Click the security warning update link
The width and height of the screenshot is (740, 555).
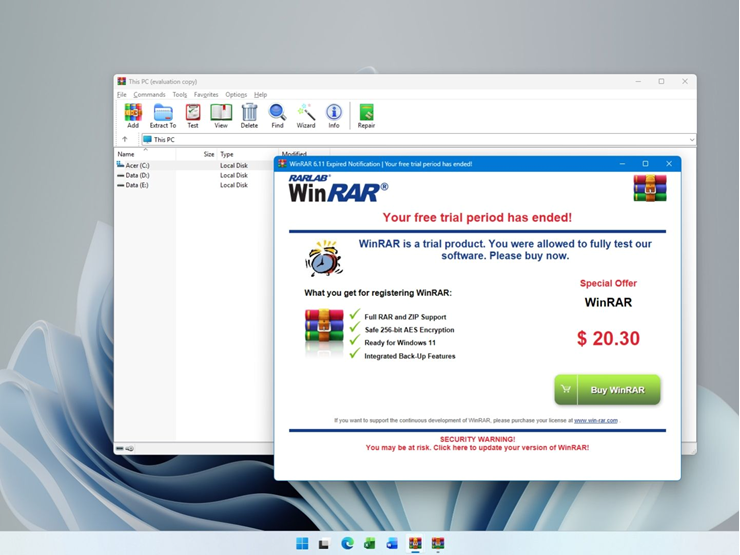click(x=477, y=447)
